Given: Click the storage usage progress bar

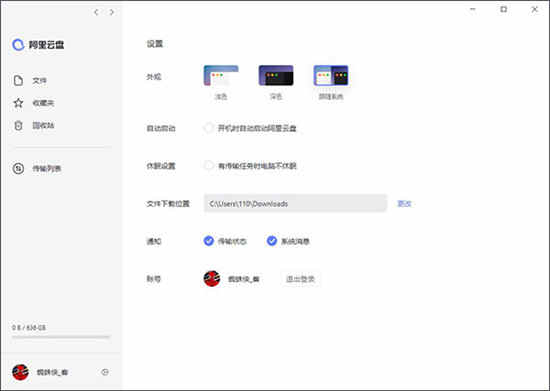Looking at the screenshot, I should [61, 337].
